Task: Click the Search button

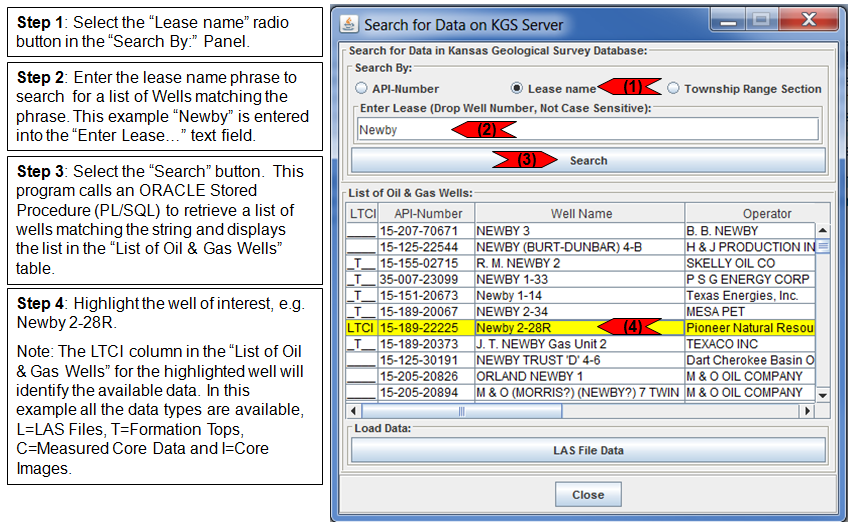Action: tap(588, 160)
